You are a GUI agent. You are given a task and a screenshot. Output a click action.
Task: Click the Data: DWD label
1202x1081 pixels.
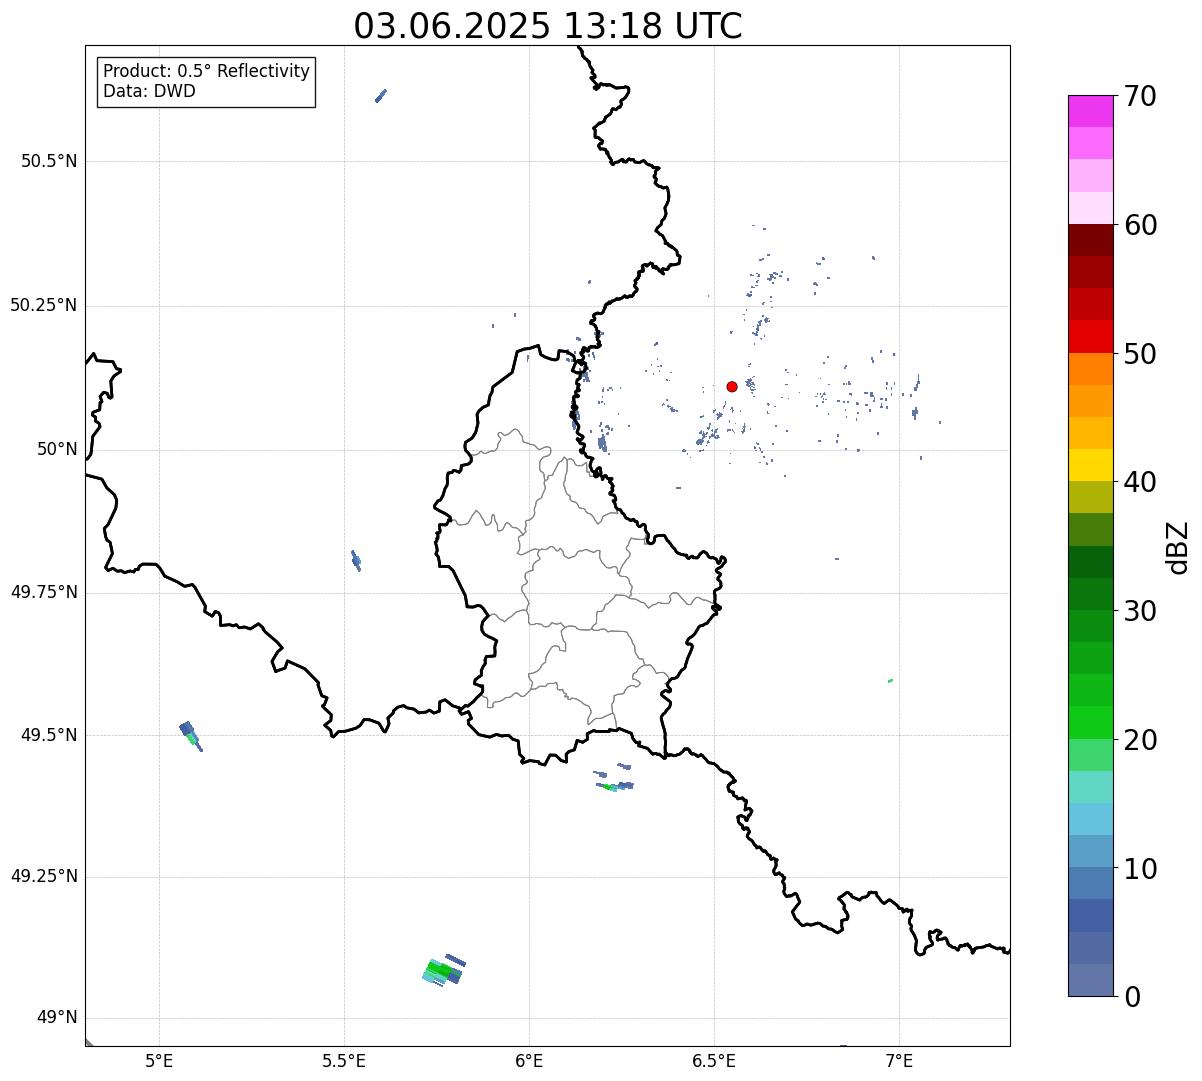coord(149,92)
